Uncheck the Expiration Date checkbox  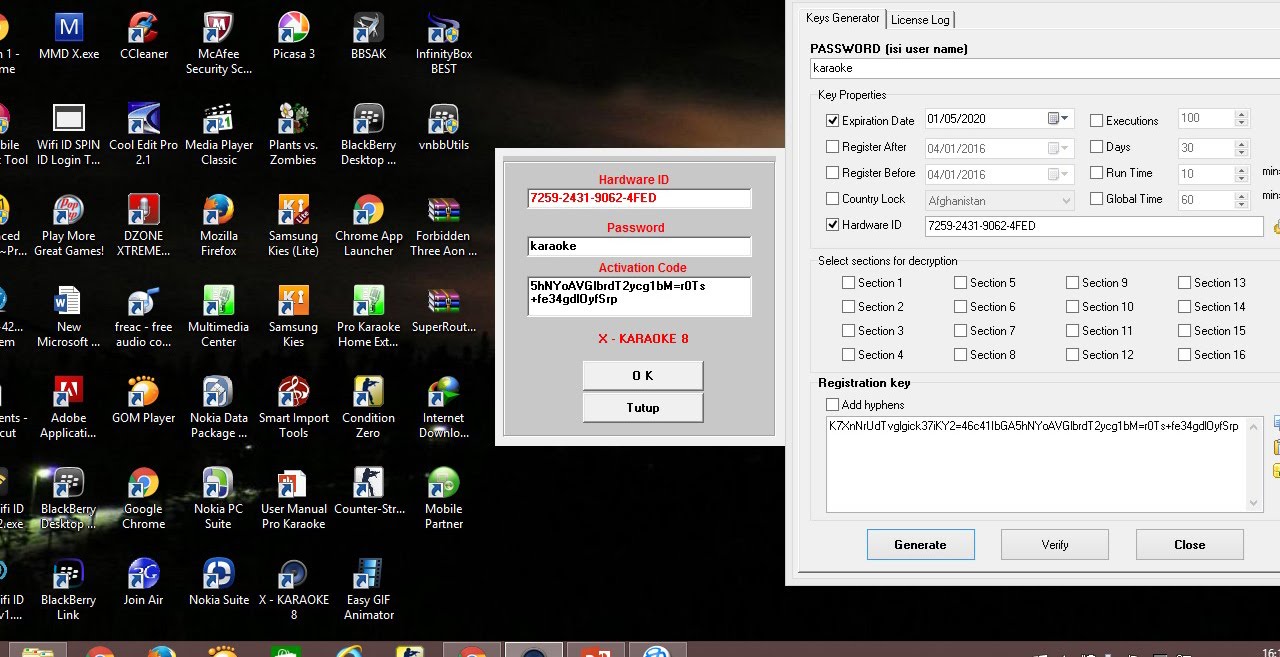coord(833,120)
